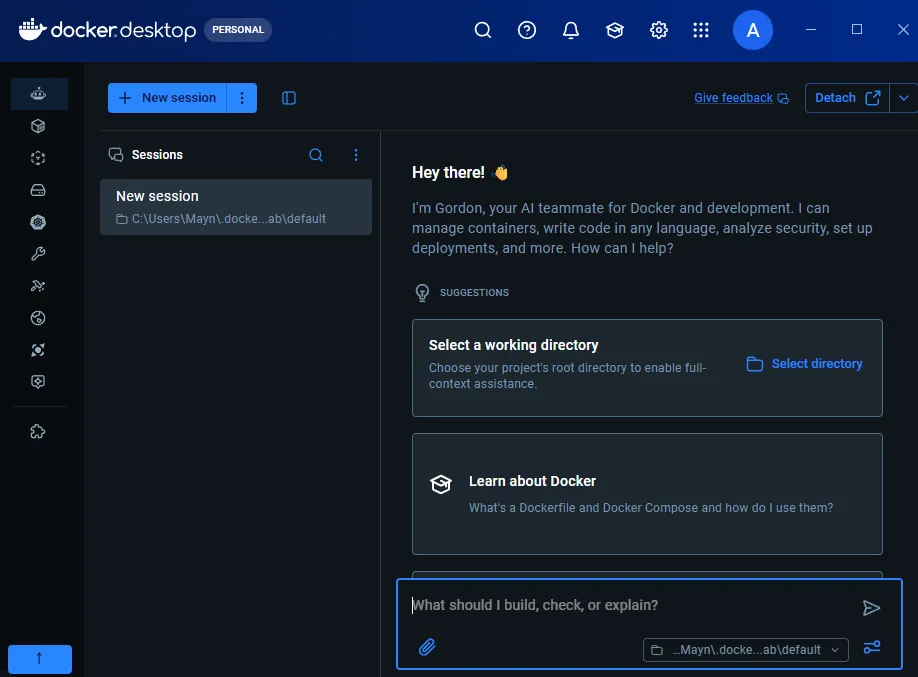Click the Detach button
Screen dimensions: 918x677
click(847, 98)
